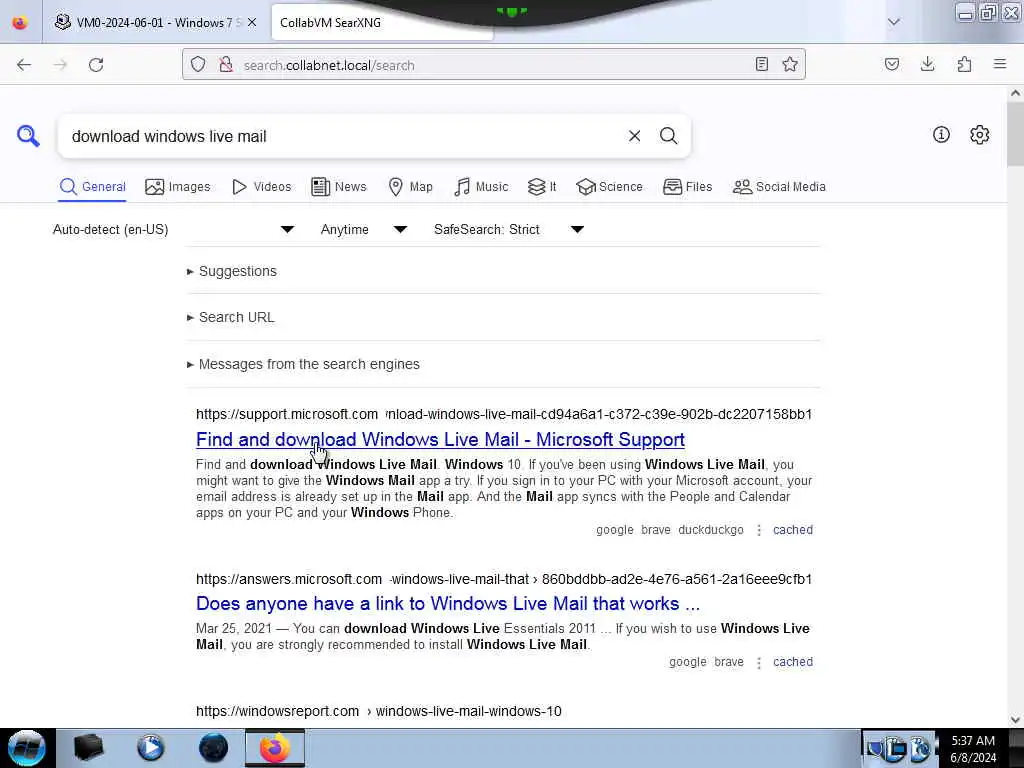Switch to Images category
This screenshot has width=1024, height=768.
coord(178,187)
